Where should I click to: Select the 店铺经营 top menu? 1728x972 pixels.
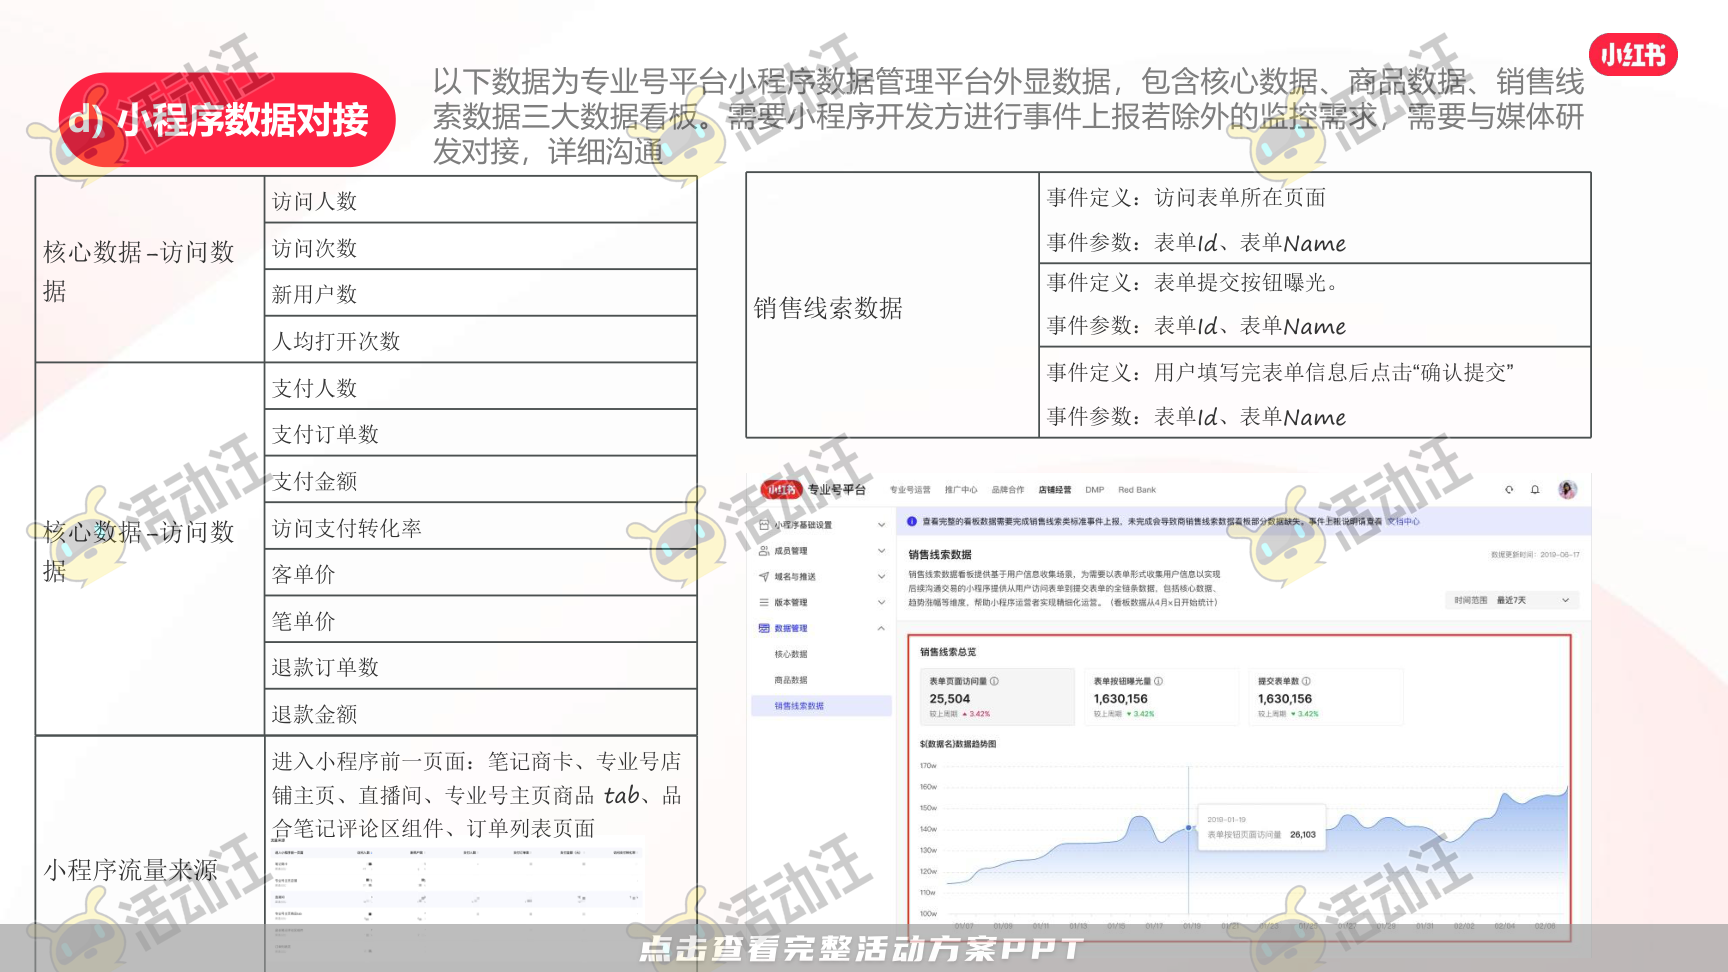(x=1055, y=490)
